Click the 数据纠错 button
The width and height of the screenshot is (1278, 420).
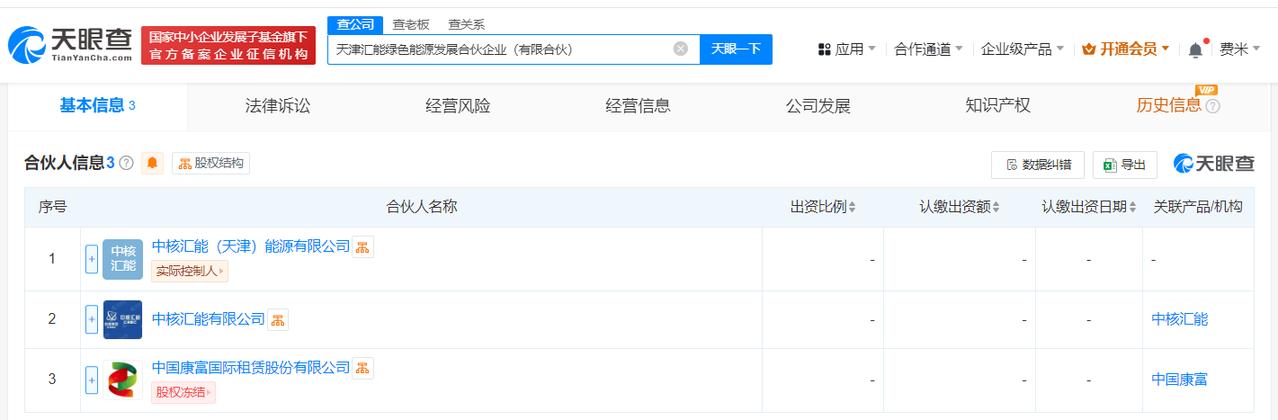click(1038, 164)
